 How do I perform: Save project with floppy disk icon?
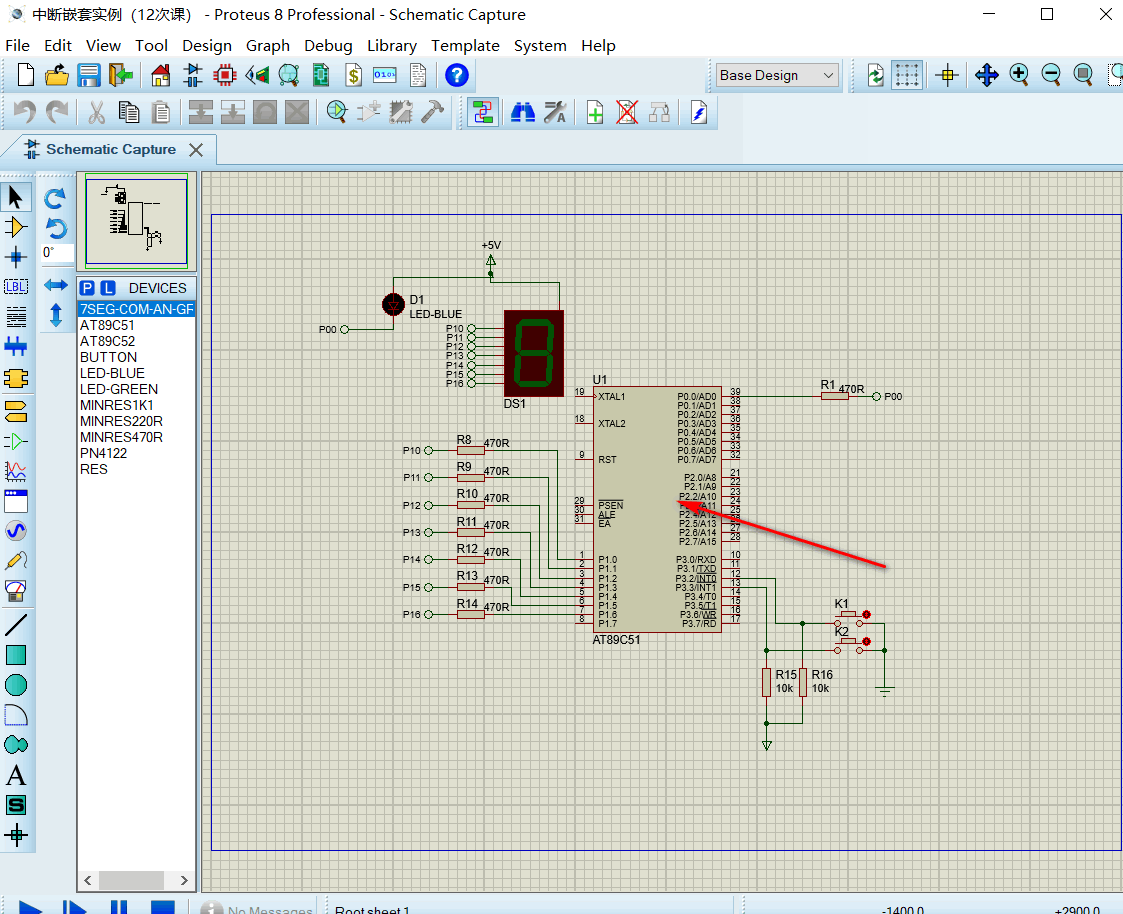89,75
